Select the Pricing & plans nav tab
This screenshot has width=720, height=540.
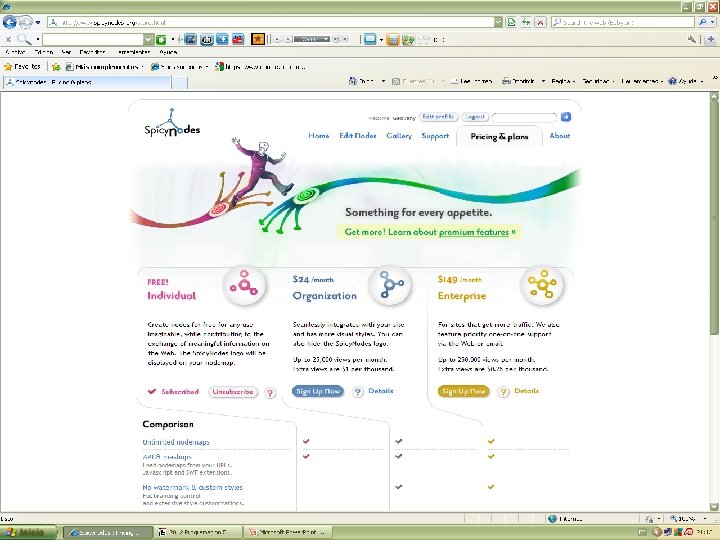pyautogui.click(x=499, y=136)
